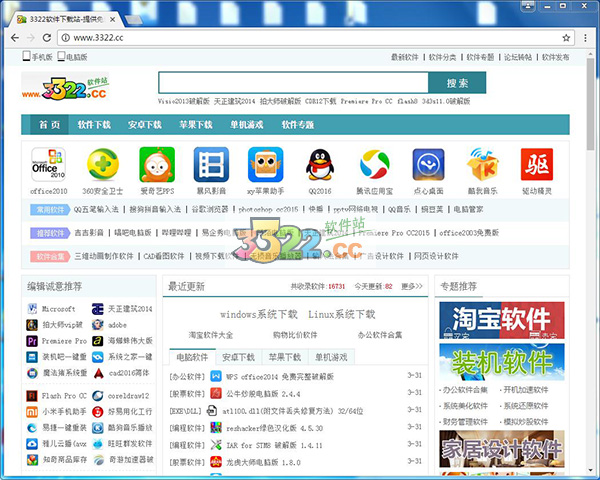
Task: Bookmark this page with the star icon
Action: pos(566,38)
